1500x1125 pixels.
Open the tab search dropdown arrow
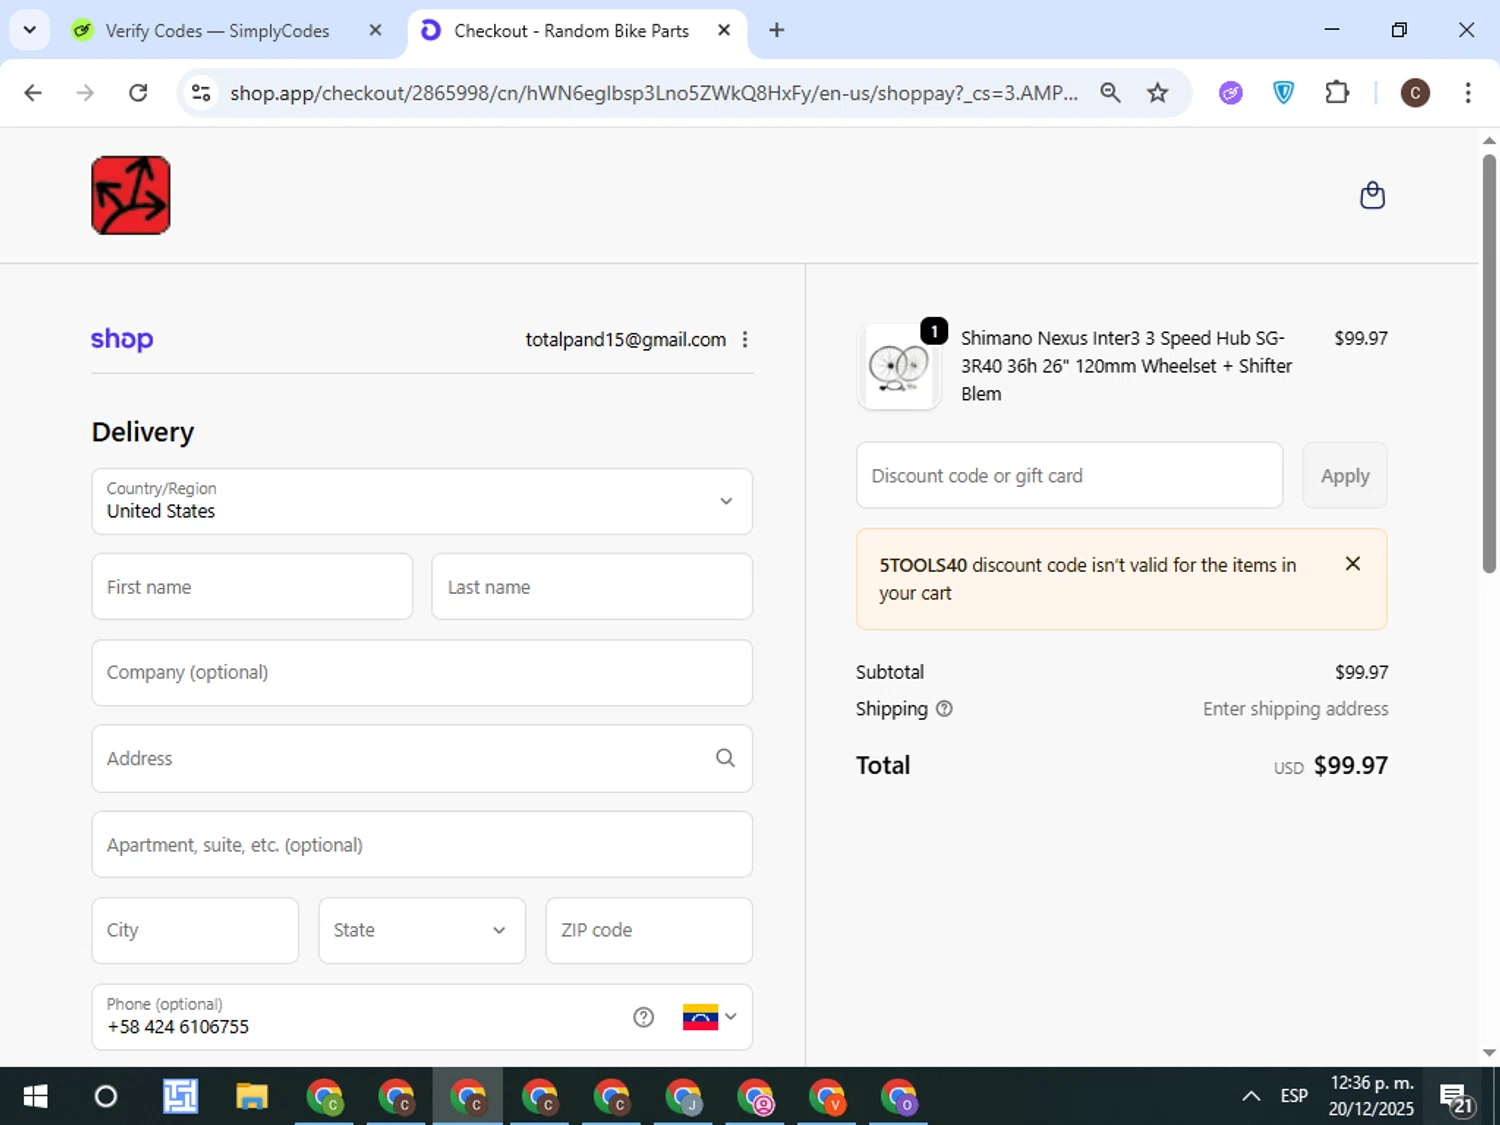tap(30, 30)
